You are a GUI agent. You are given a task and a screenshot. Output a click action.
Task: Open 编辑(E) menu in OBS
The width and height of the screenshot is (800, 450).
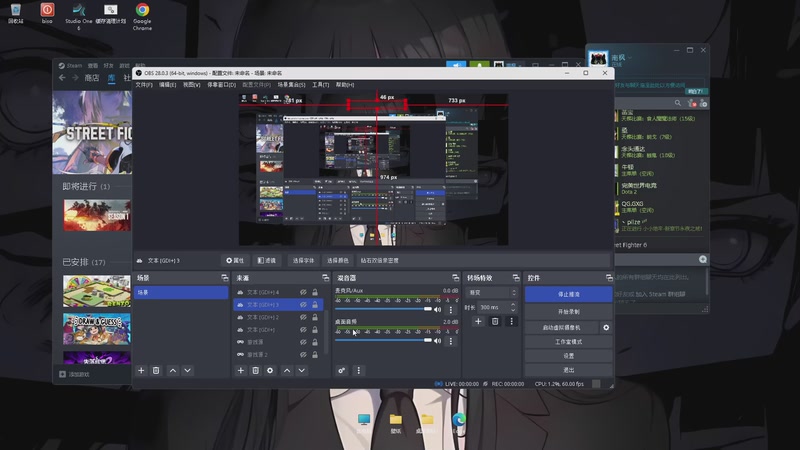click(167, 85)
